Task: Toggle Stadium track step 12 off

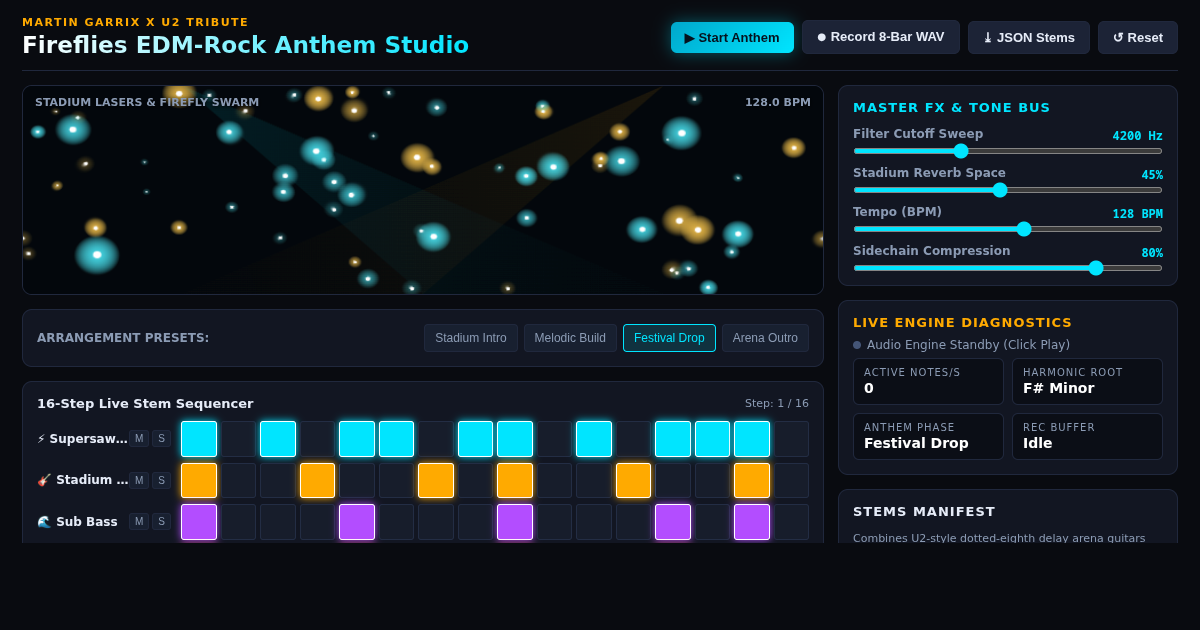Action: click(633, 480)
